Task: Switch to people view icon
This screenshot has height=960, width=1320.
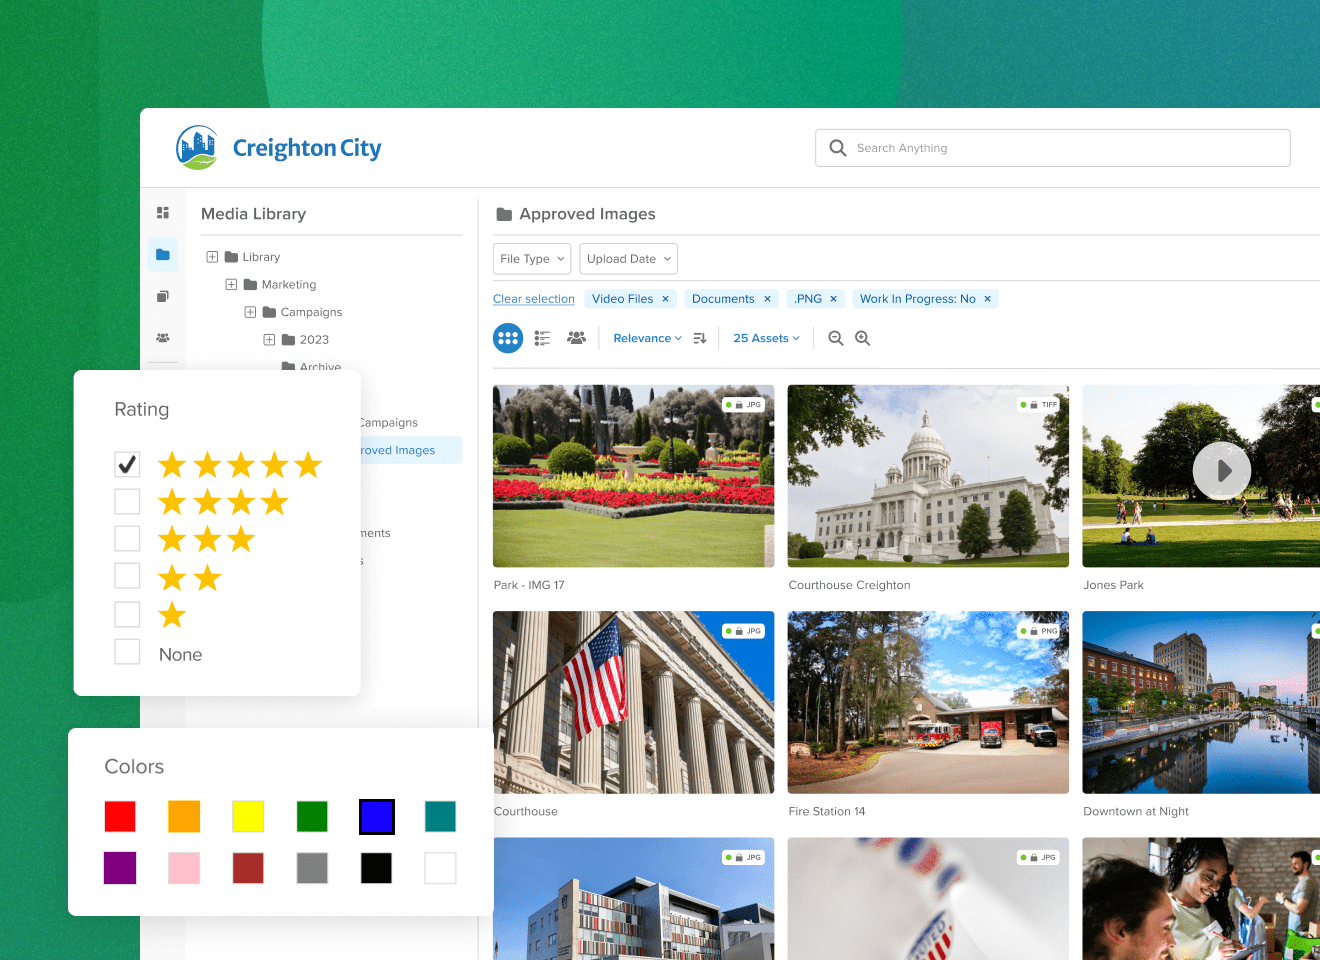Action: pyautogui.click(x=576, y=338)
